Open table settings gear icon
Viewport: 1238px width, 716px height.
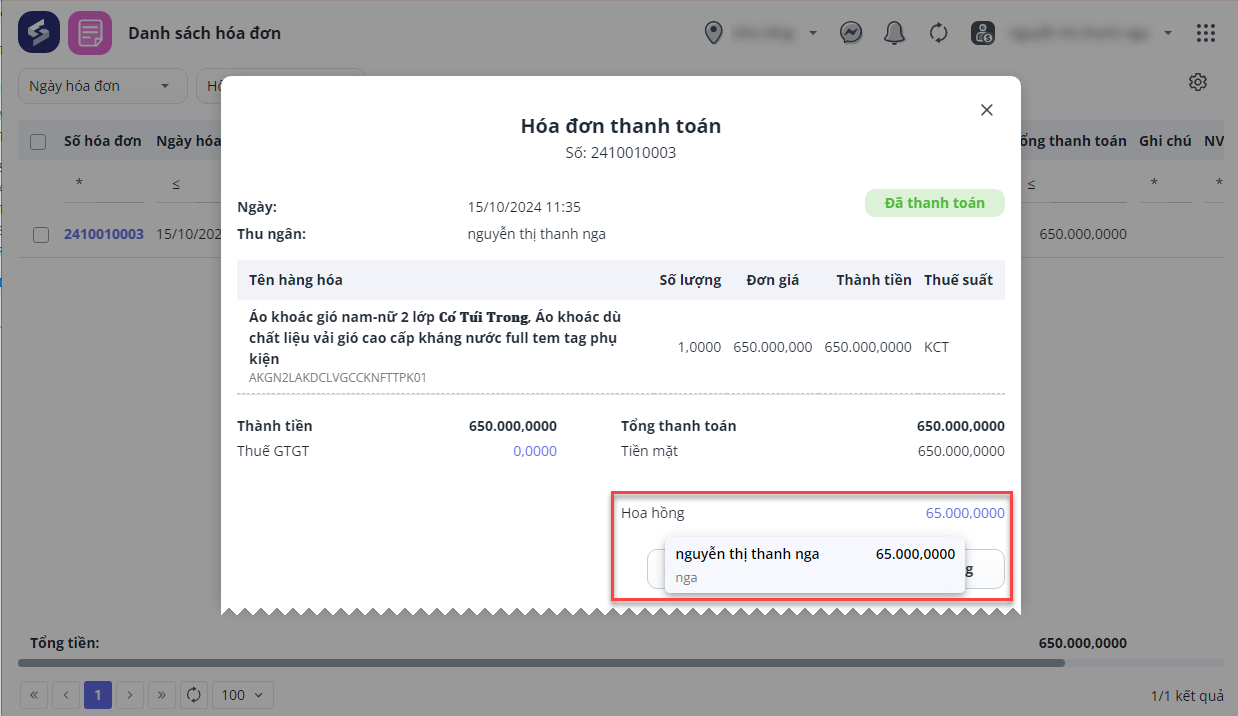click(1198, 82)
